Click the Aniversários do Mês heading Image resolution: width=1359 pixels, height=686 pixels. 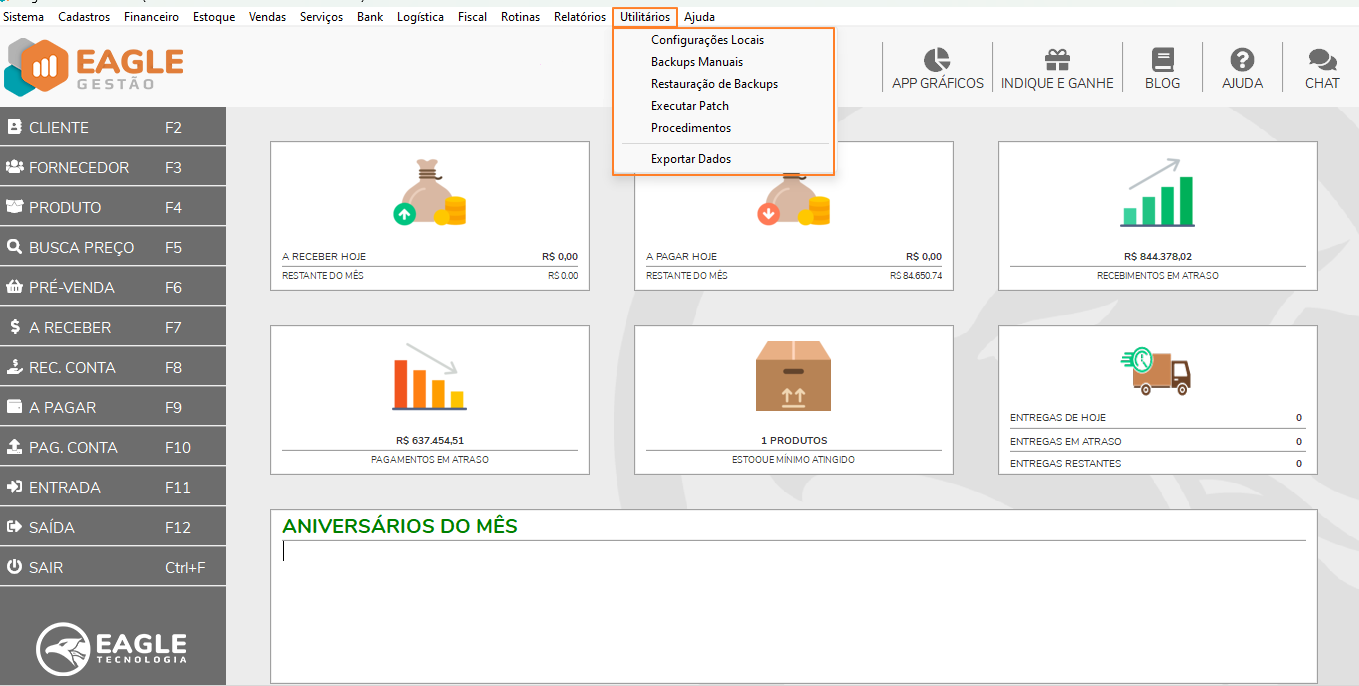400,526
